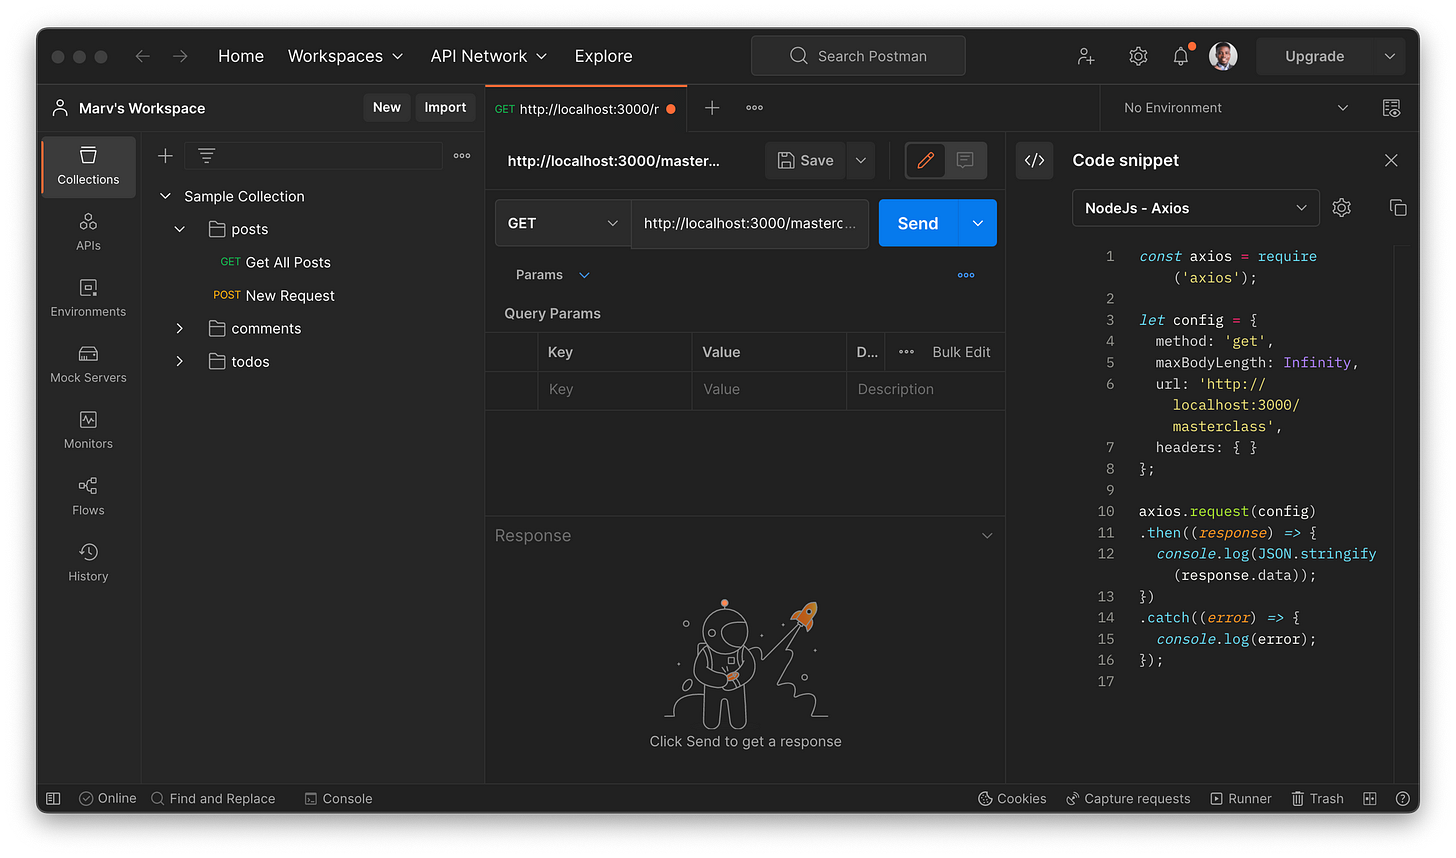Collapse the posts folder

(180, 229)
